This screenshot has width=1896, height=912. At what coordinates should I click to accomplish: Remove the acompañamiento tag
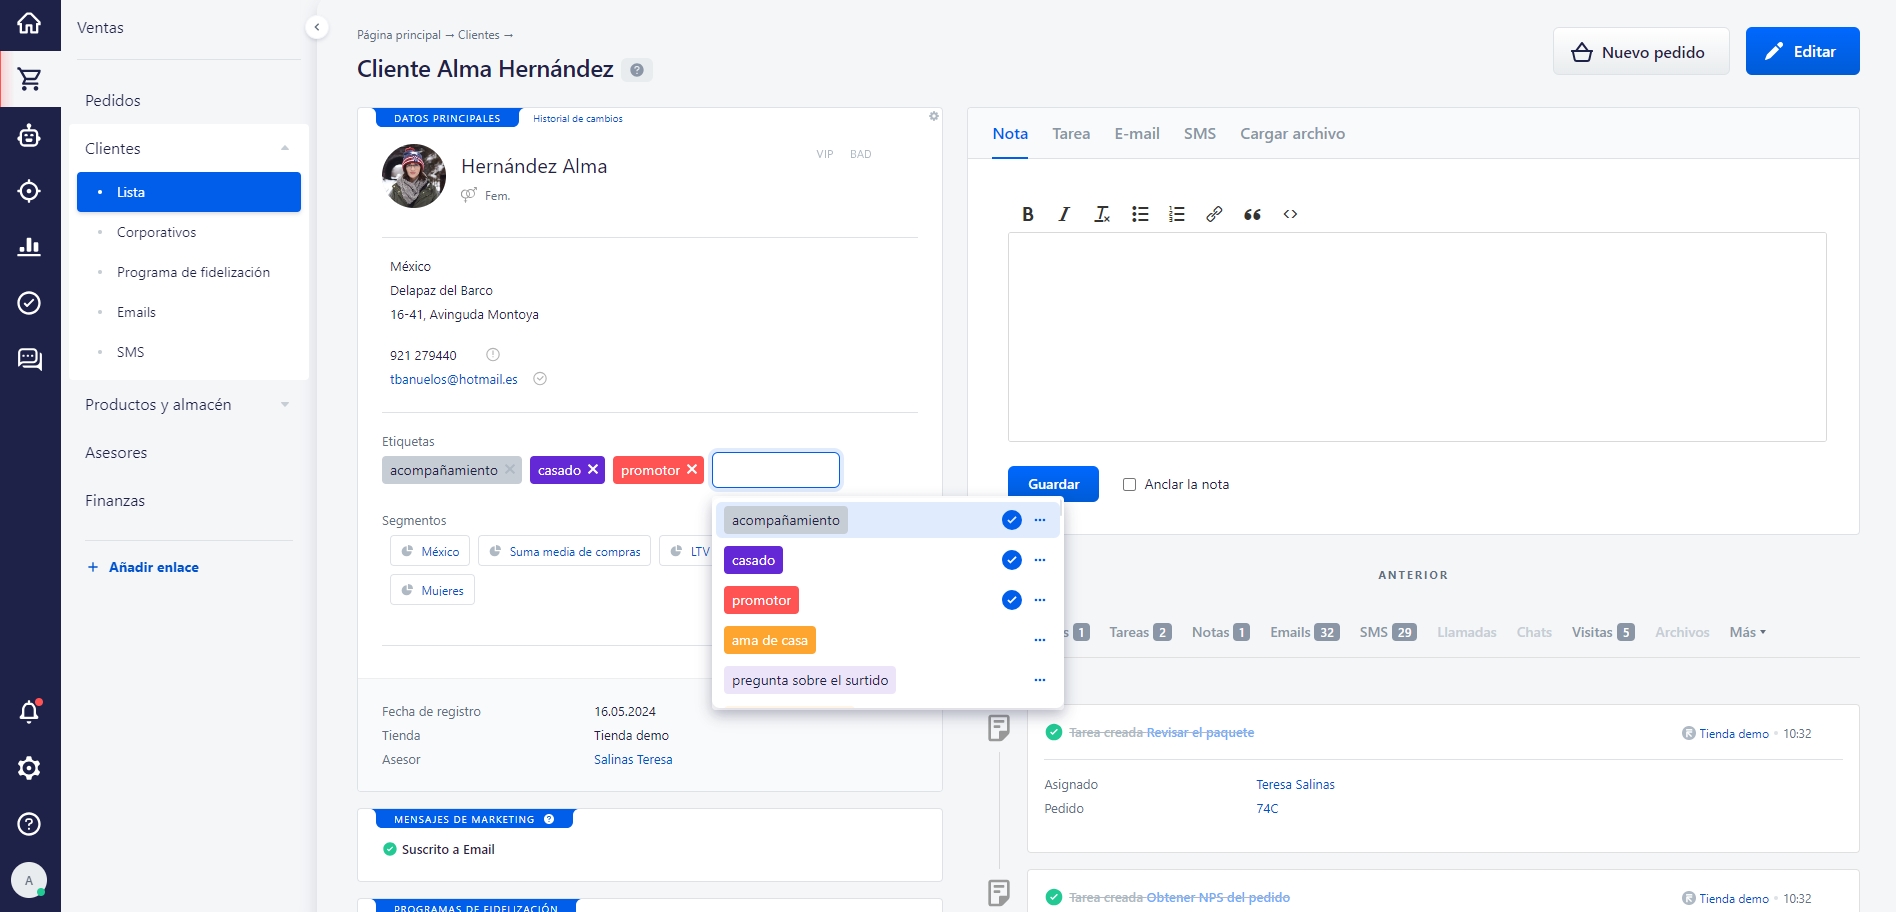tap(510, 469)
